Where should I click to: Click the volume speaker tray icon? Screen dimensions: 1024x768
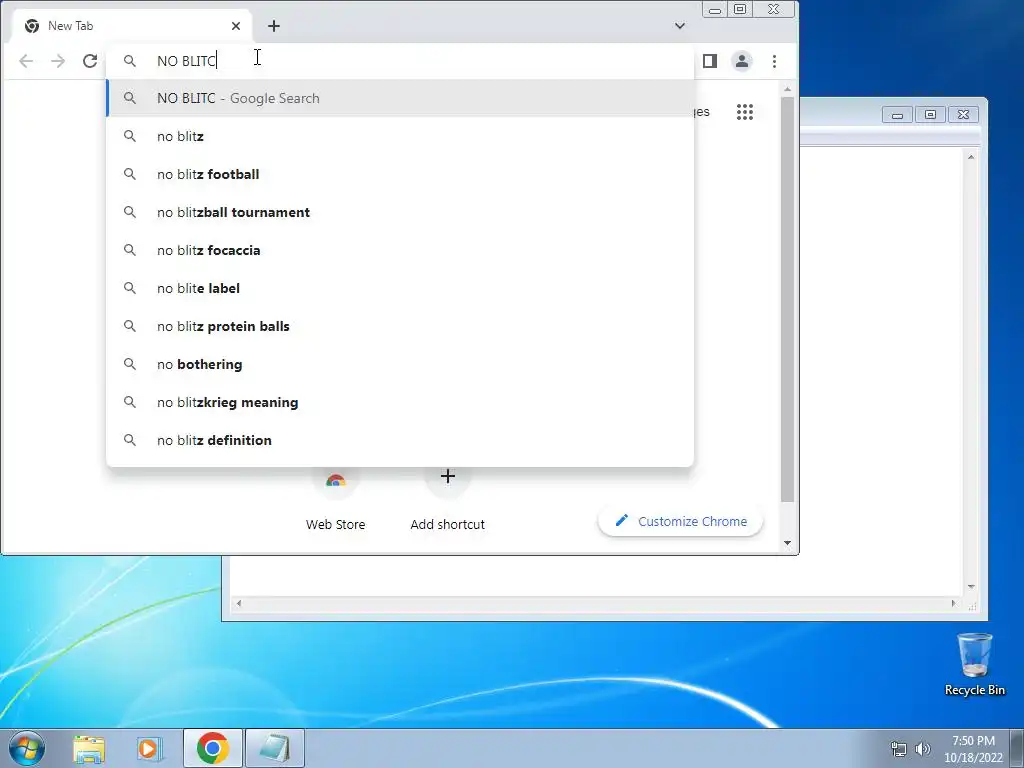click(x=923, y=749)
